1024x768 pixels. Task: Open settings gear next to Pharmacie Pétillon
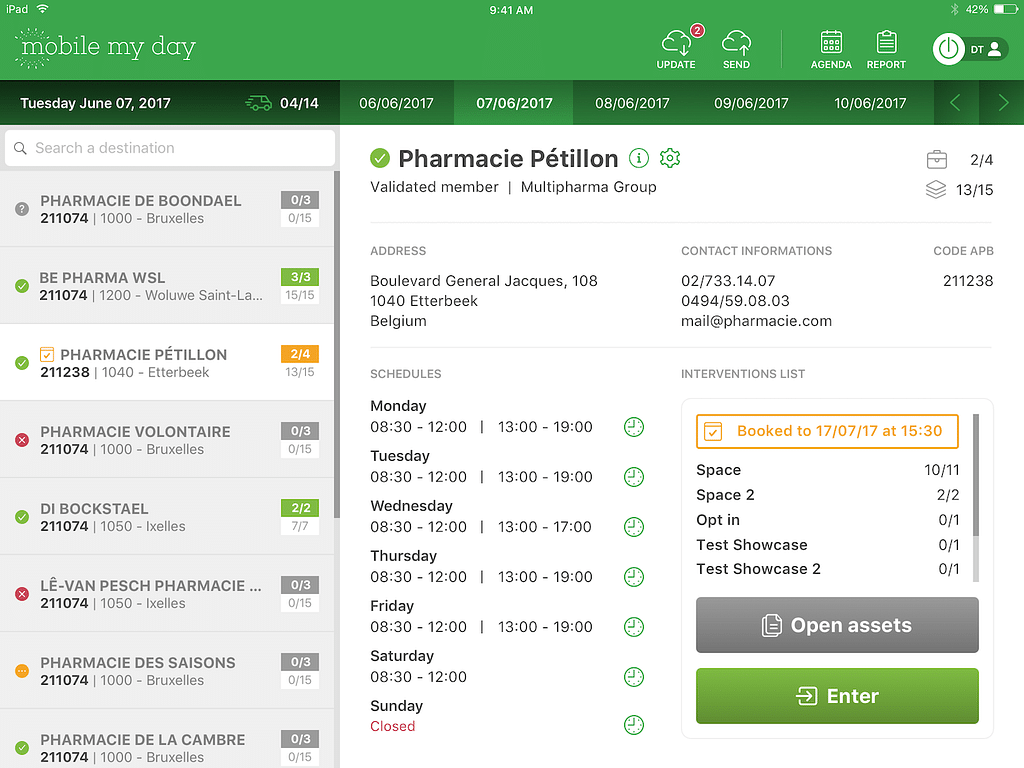[670, 158]
